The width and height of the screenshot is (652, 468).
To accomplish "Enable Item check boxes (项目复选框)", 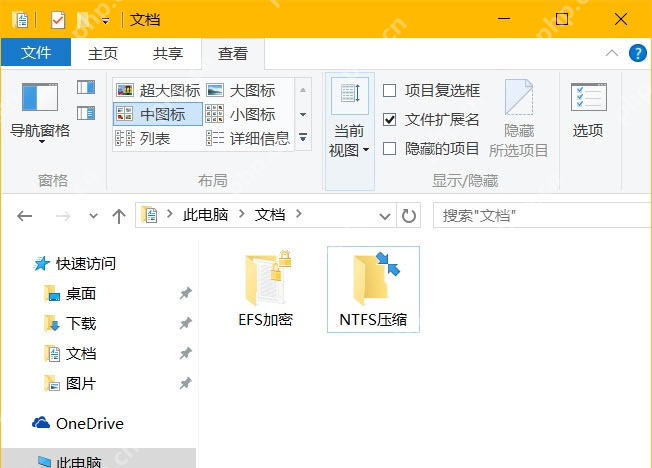I will pos(389,90).
